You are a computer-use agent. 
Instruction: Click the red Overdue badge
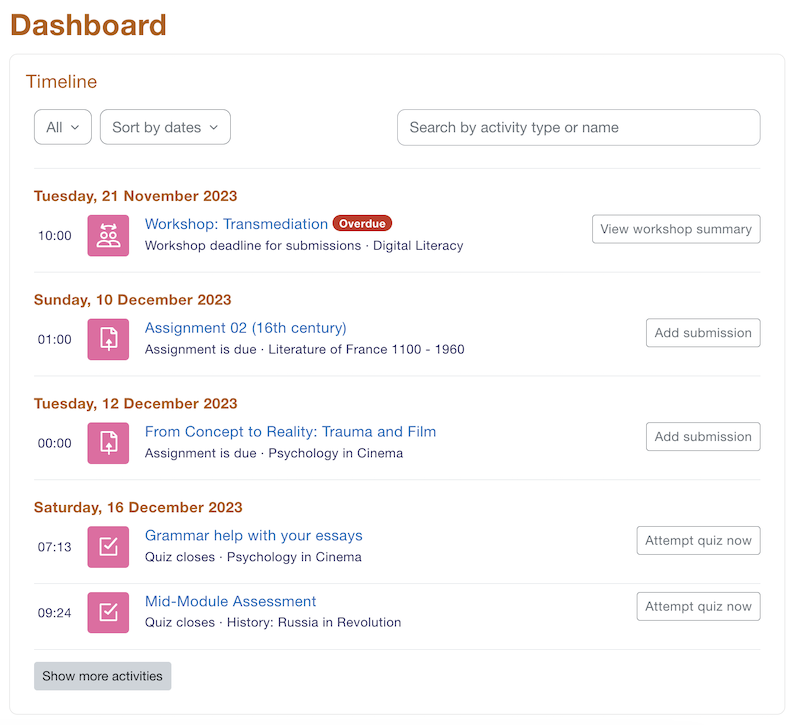(362, 224)
